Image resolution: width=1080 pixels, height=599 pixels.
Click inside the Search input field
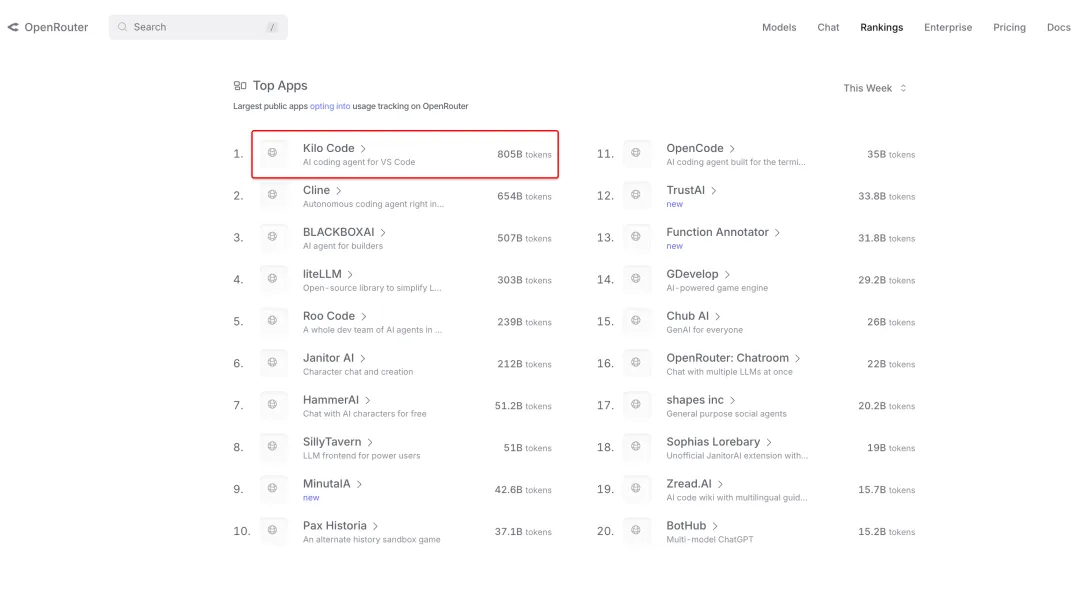point(198,27)
